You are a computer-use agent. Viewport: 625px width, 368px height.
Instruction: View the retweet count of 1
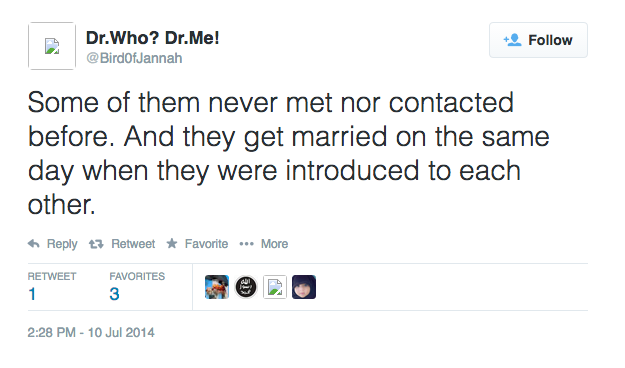[32, 294]
